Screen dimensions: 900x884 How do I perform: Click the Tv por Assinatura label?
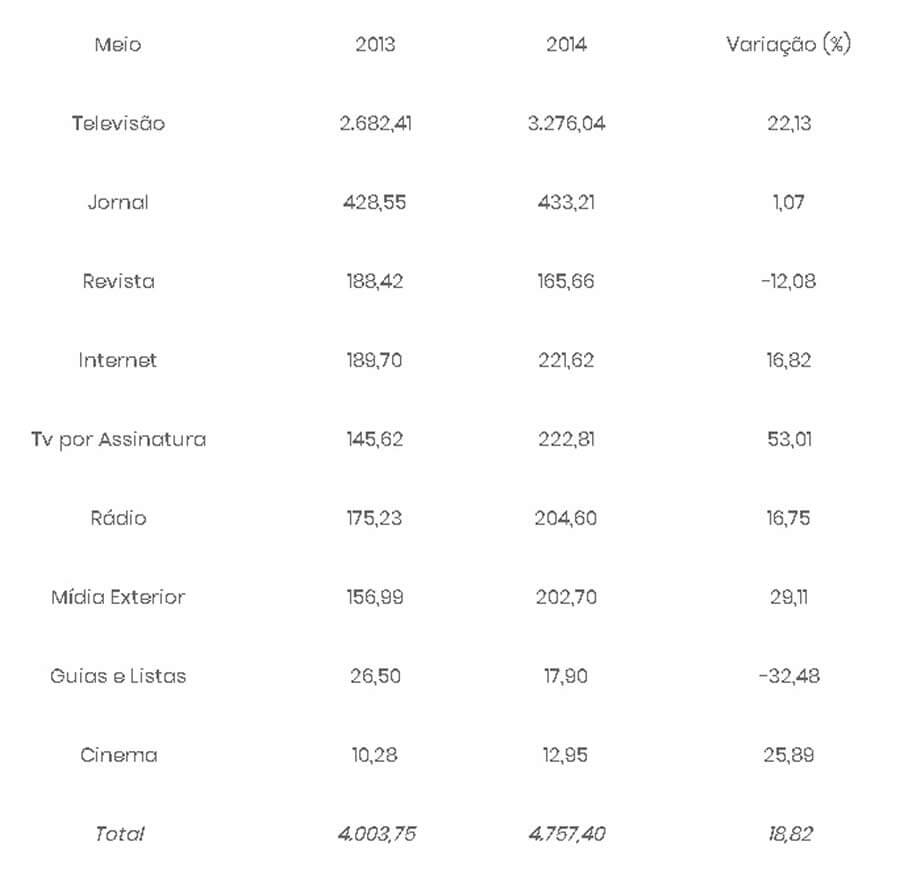[118, 439]
